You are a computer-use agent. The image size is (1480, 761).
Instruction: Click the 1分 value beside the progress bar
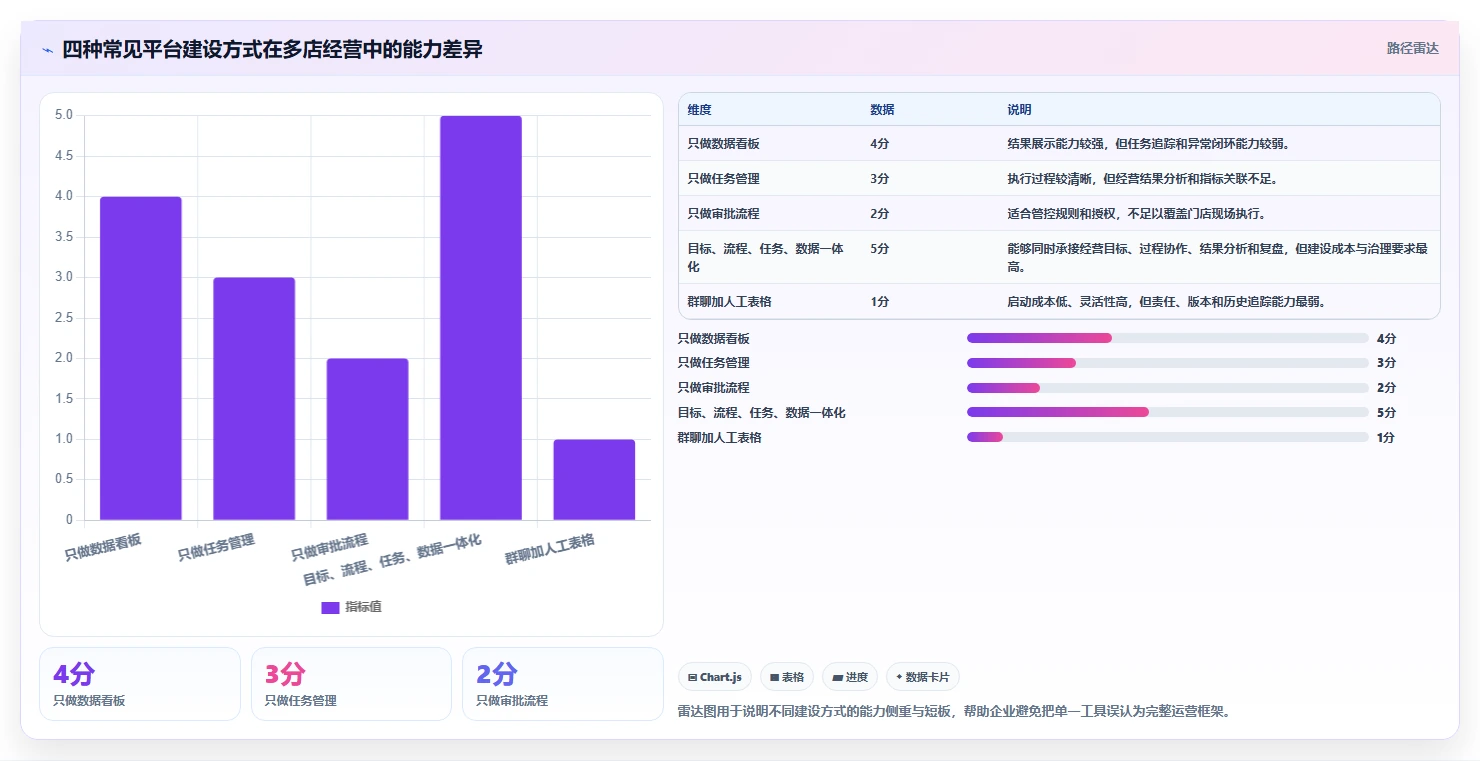click(x=1386, y=437)
